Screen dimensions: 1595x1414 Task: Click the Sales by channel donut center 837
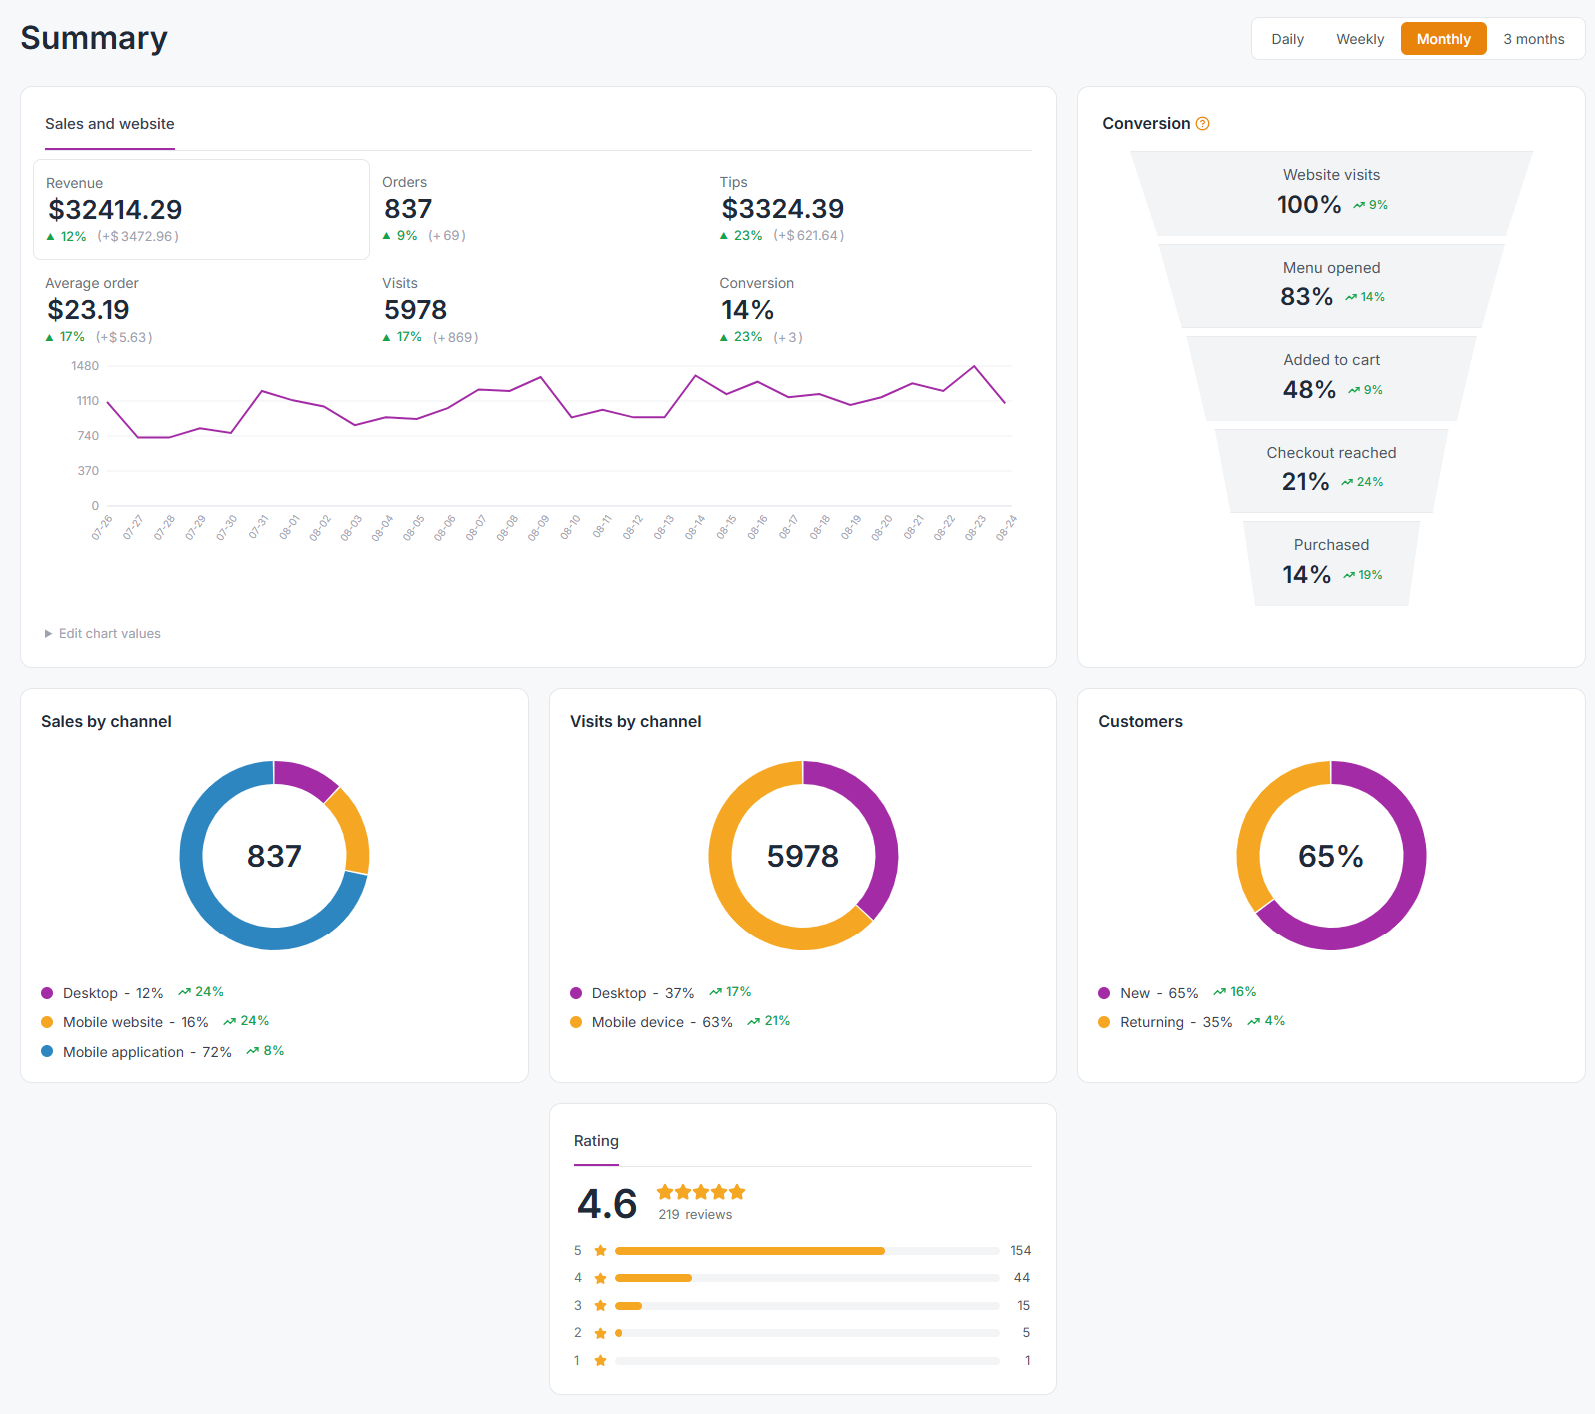(274, 856)
